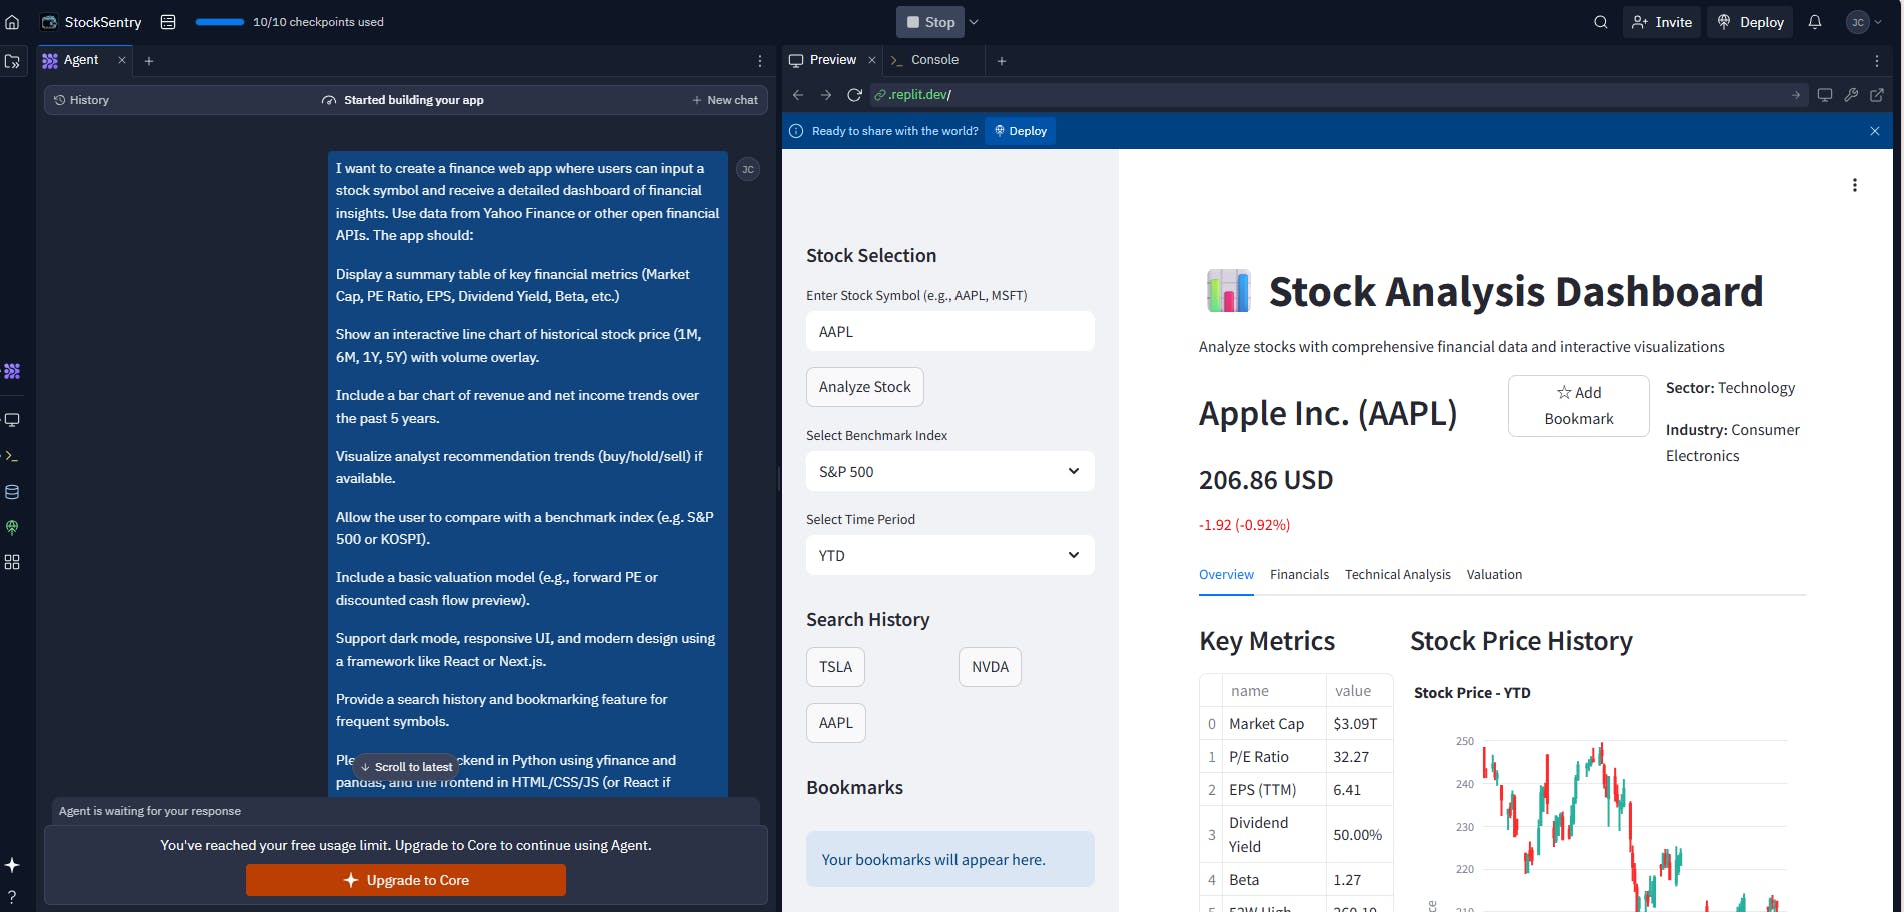Viewport: 1904px width, 912px height.
Task: Open the search magnifier in the top bar
Action: 1601,22
